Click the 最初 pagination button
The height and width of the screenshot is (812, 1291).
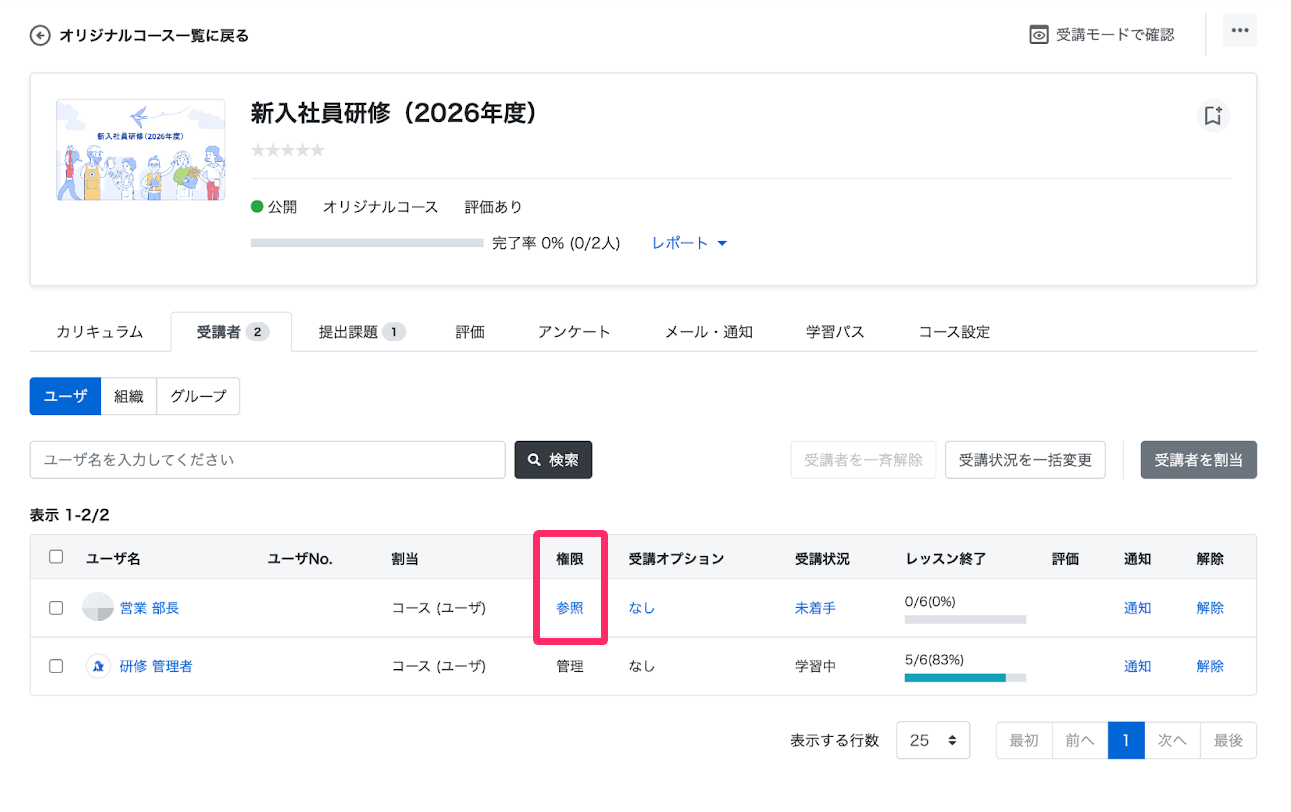1024,740
